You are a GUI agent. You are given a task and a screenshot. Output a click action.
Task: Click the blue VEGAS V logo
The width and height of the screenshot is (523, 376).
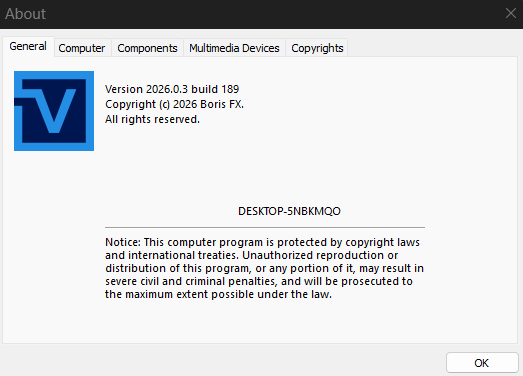coord(54,111)
